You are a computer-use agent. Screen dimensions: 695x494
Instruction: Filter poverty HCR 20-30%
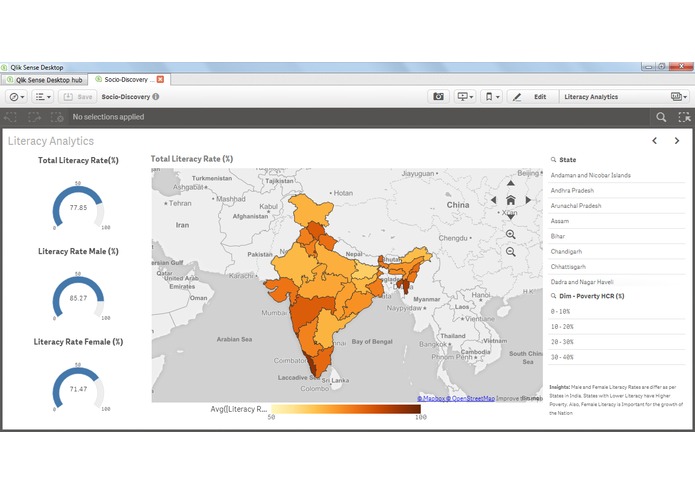(x=617, y=342)
